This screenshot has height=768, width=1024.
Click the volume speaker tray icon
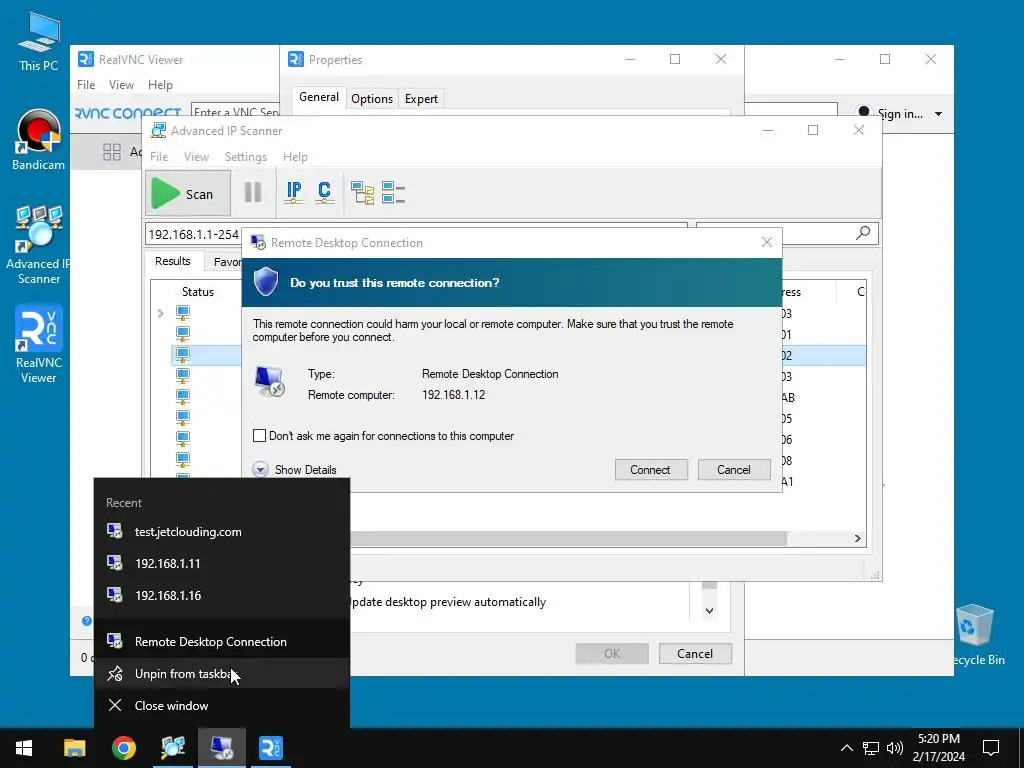tap(895, 748)
